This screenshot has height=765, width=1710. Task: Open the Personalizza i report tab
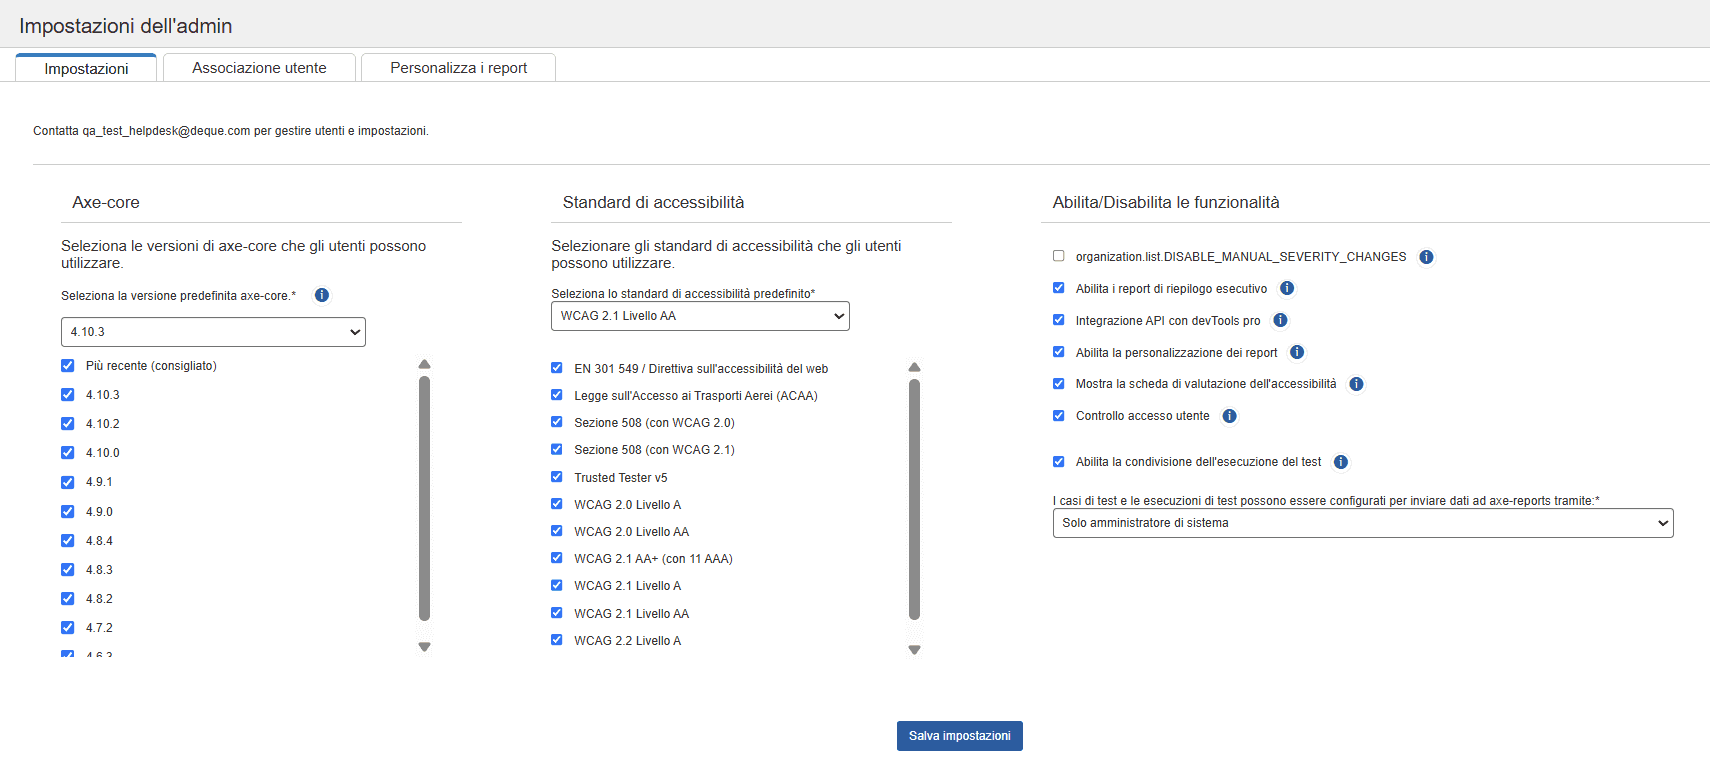458,68
